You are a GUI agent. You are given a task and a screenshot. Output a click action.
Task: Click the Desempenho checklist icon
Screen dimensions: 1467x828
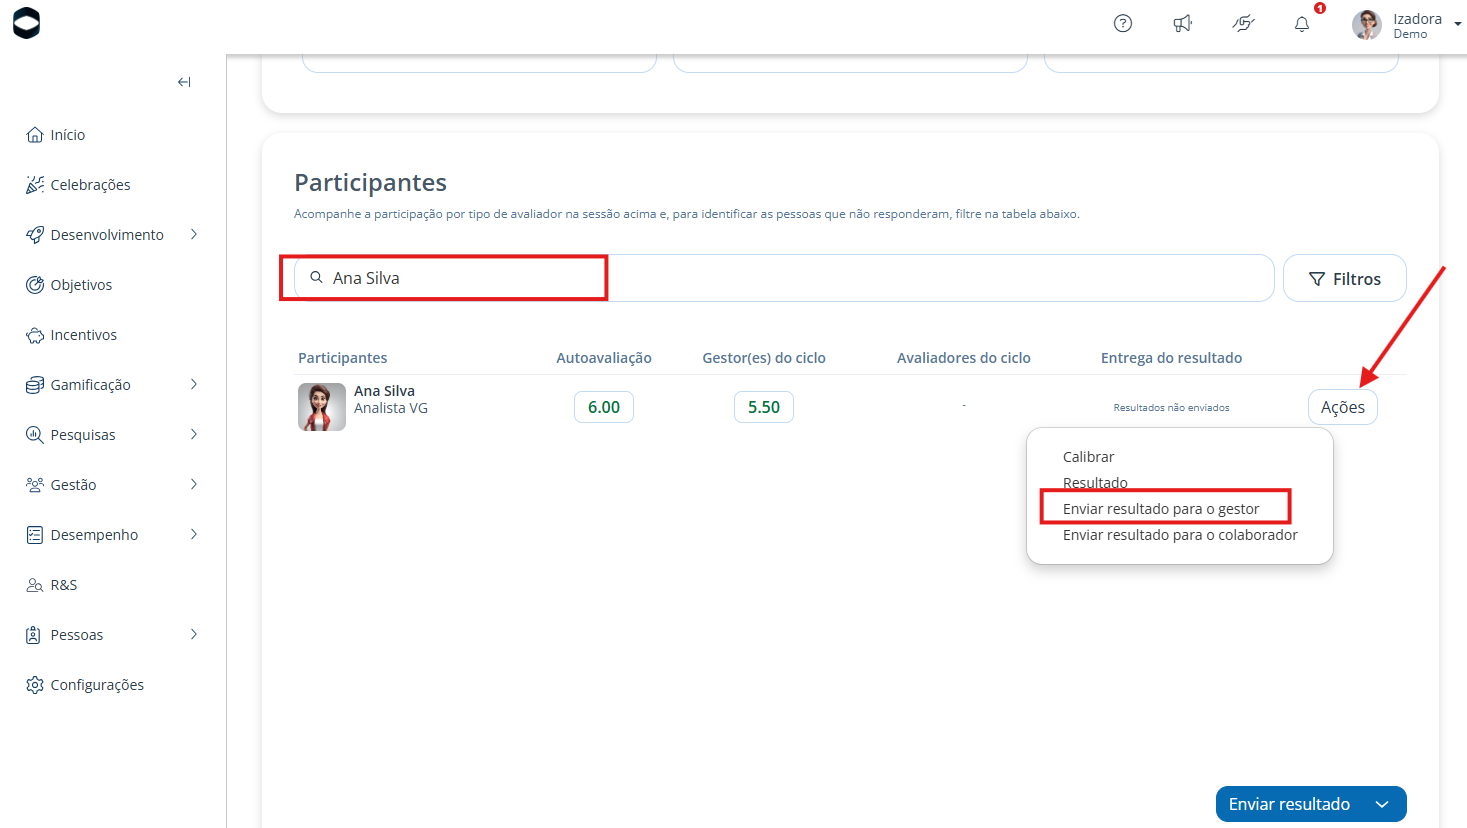click(35, 535)
